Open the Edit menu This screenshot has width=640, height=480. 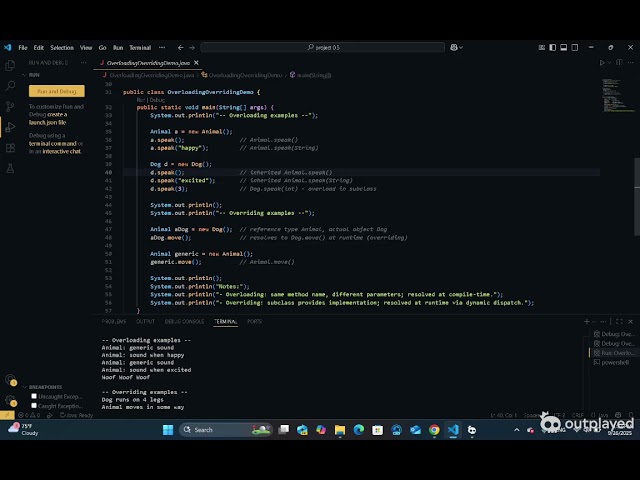[x=39, y=48]
